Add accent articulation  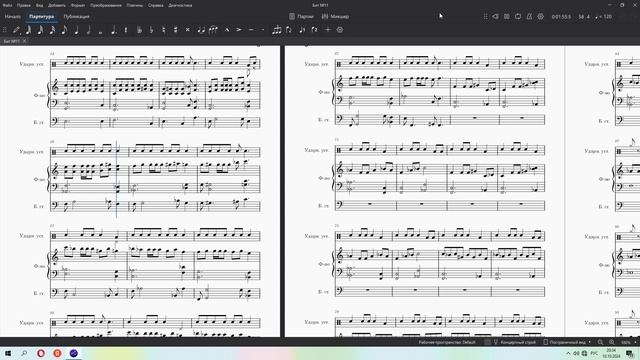[239, 30]
